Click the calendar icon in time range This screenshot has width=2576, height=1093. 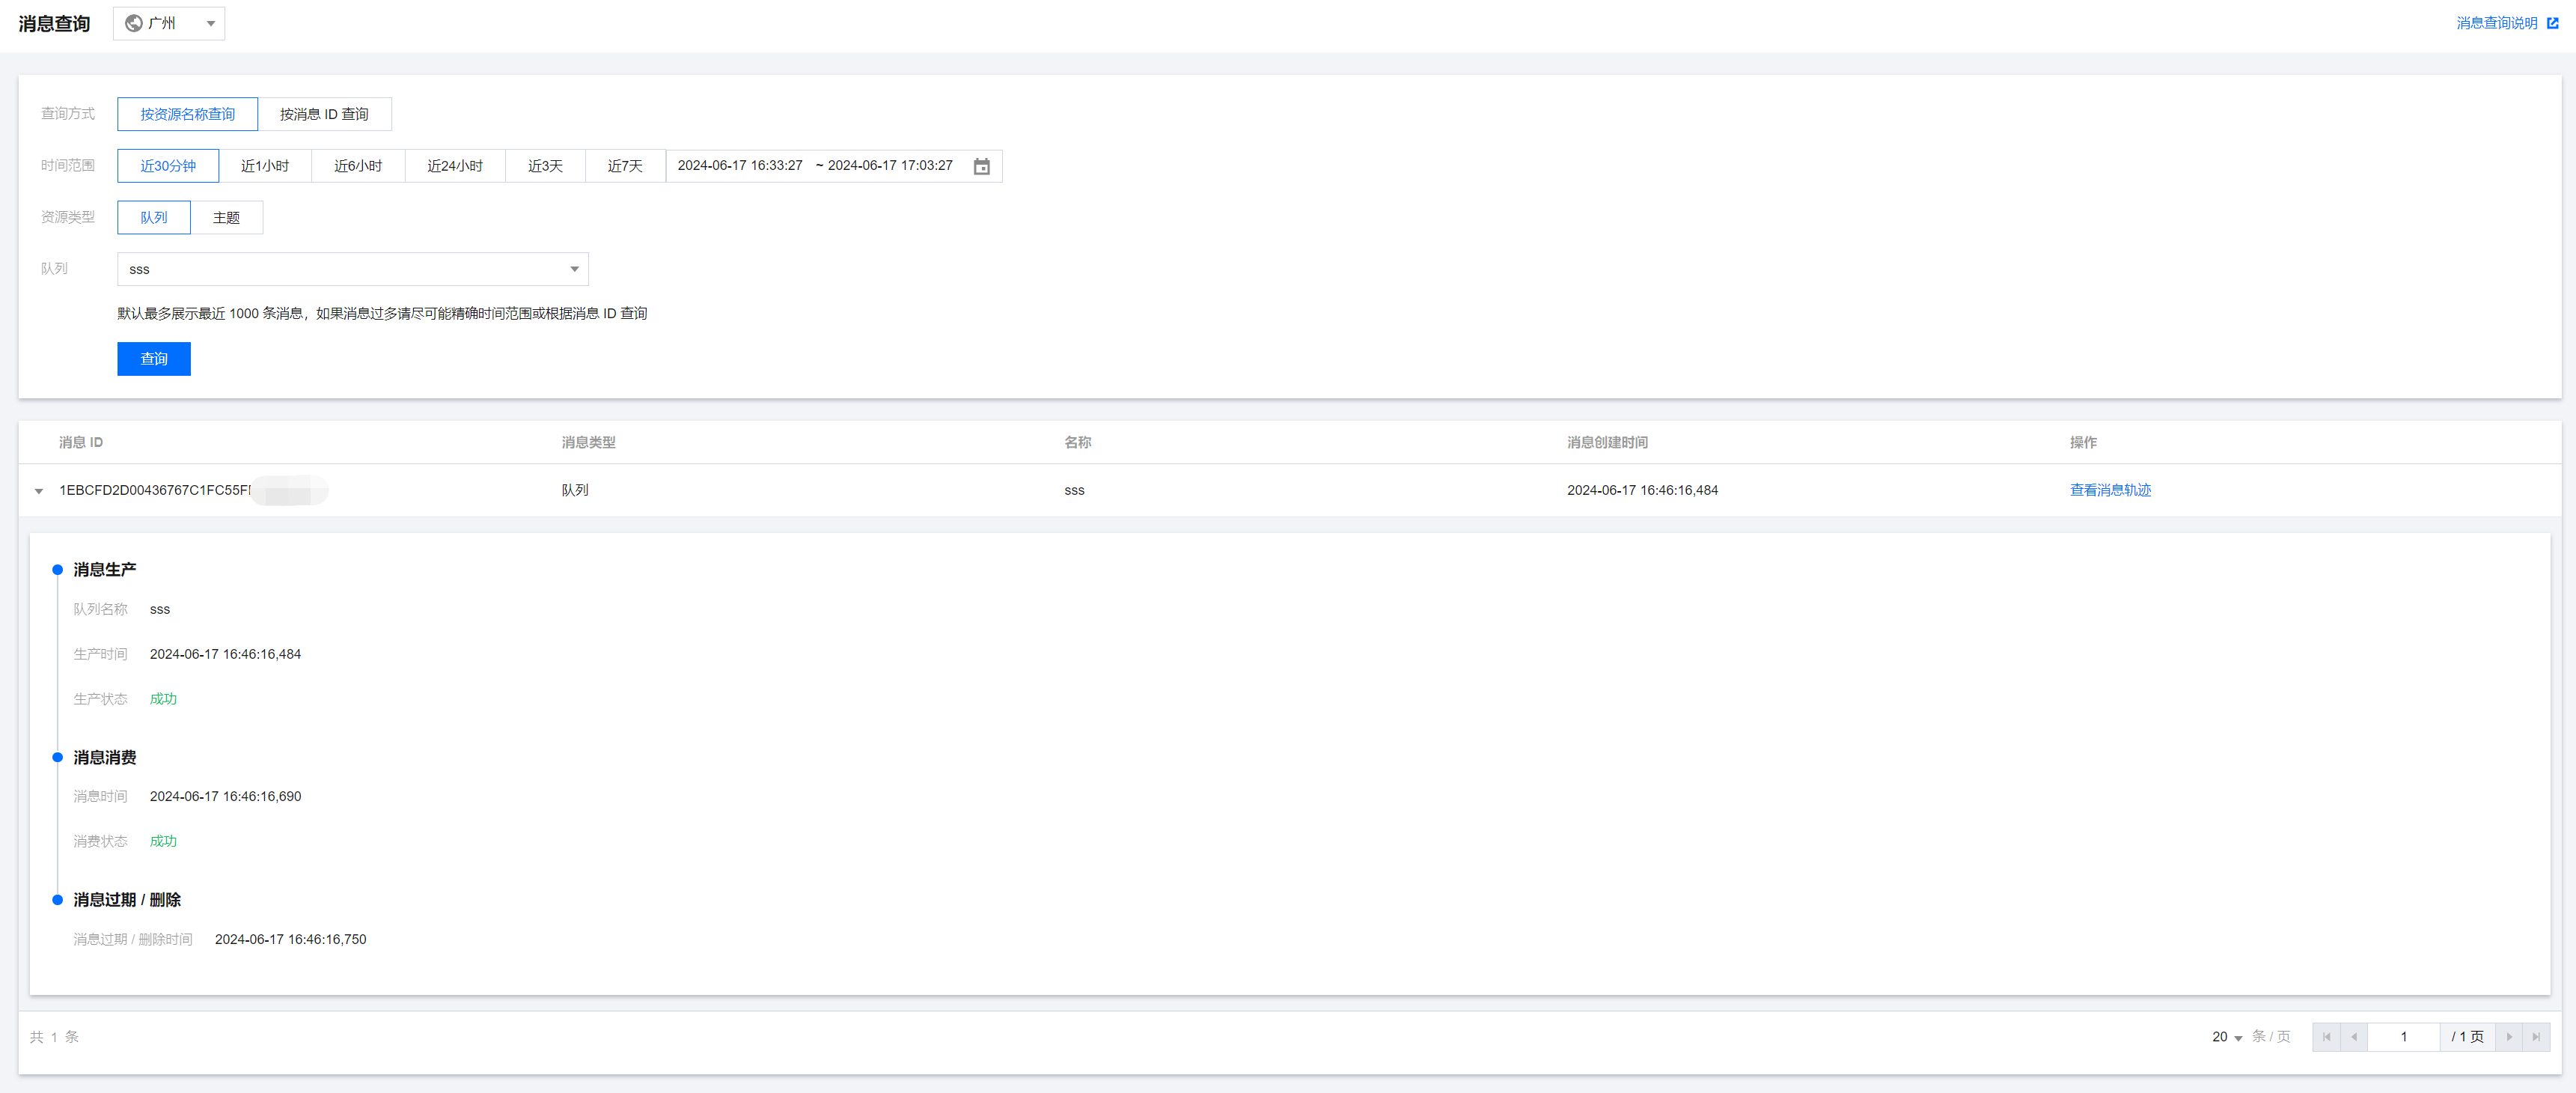[981, 166]
